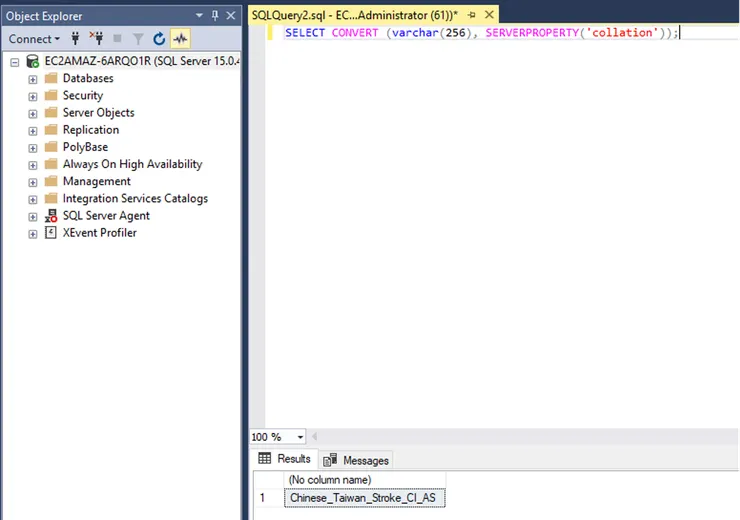Open the Connect dropdown menu
This screenshot has height=520, width=740.
pyautogui.click(x=34, y=39)
